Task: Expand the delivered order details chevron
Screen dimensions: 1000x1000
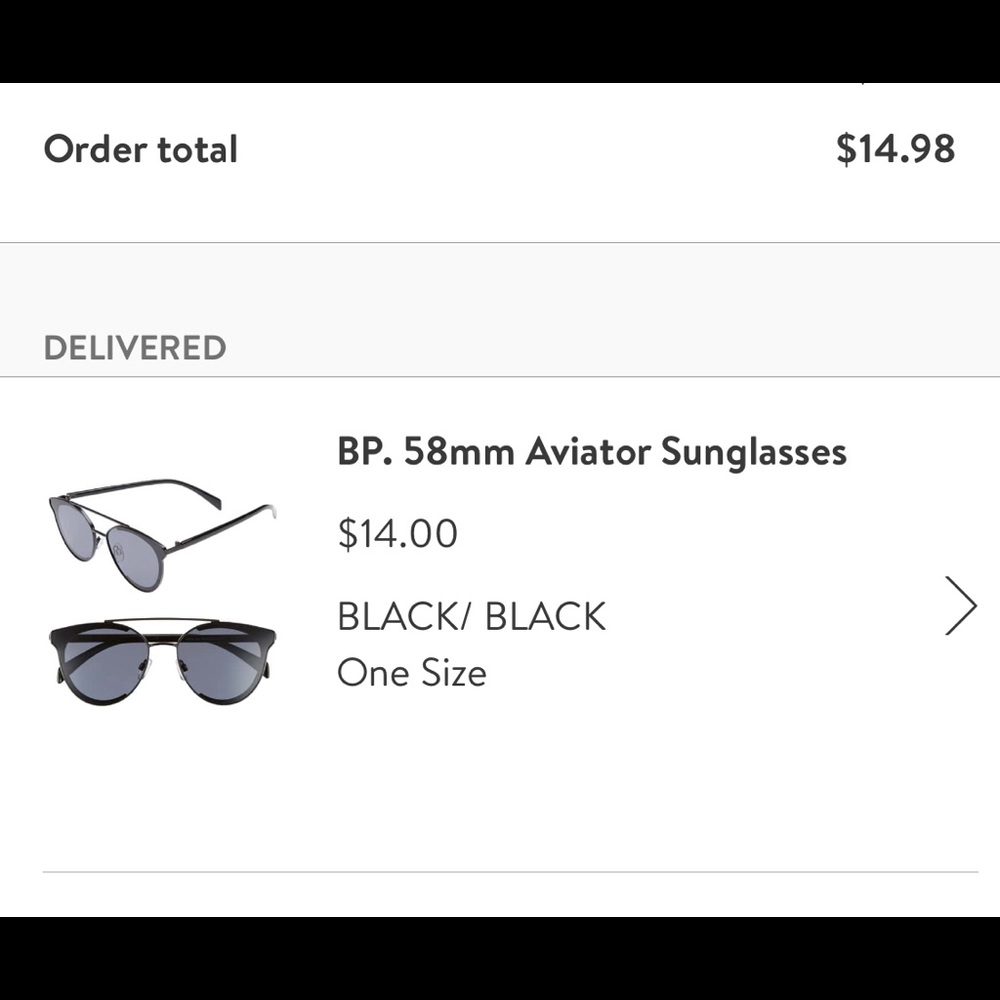Action: point(961,605)
